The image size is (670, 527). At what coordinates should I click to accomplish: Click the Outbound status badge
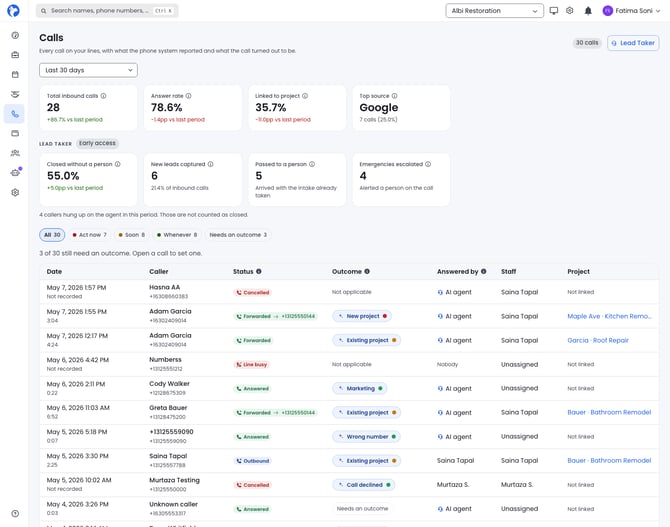pos(253,461)
